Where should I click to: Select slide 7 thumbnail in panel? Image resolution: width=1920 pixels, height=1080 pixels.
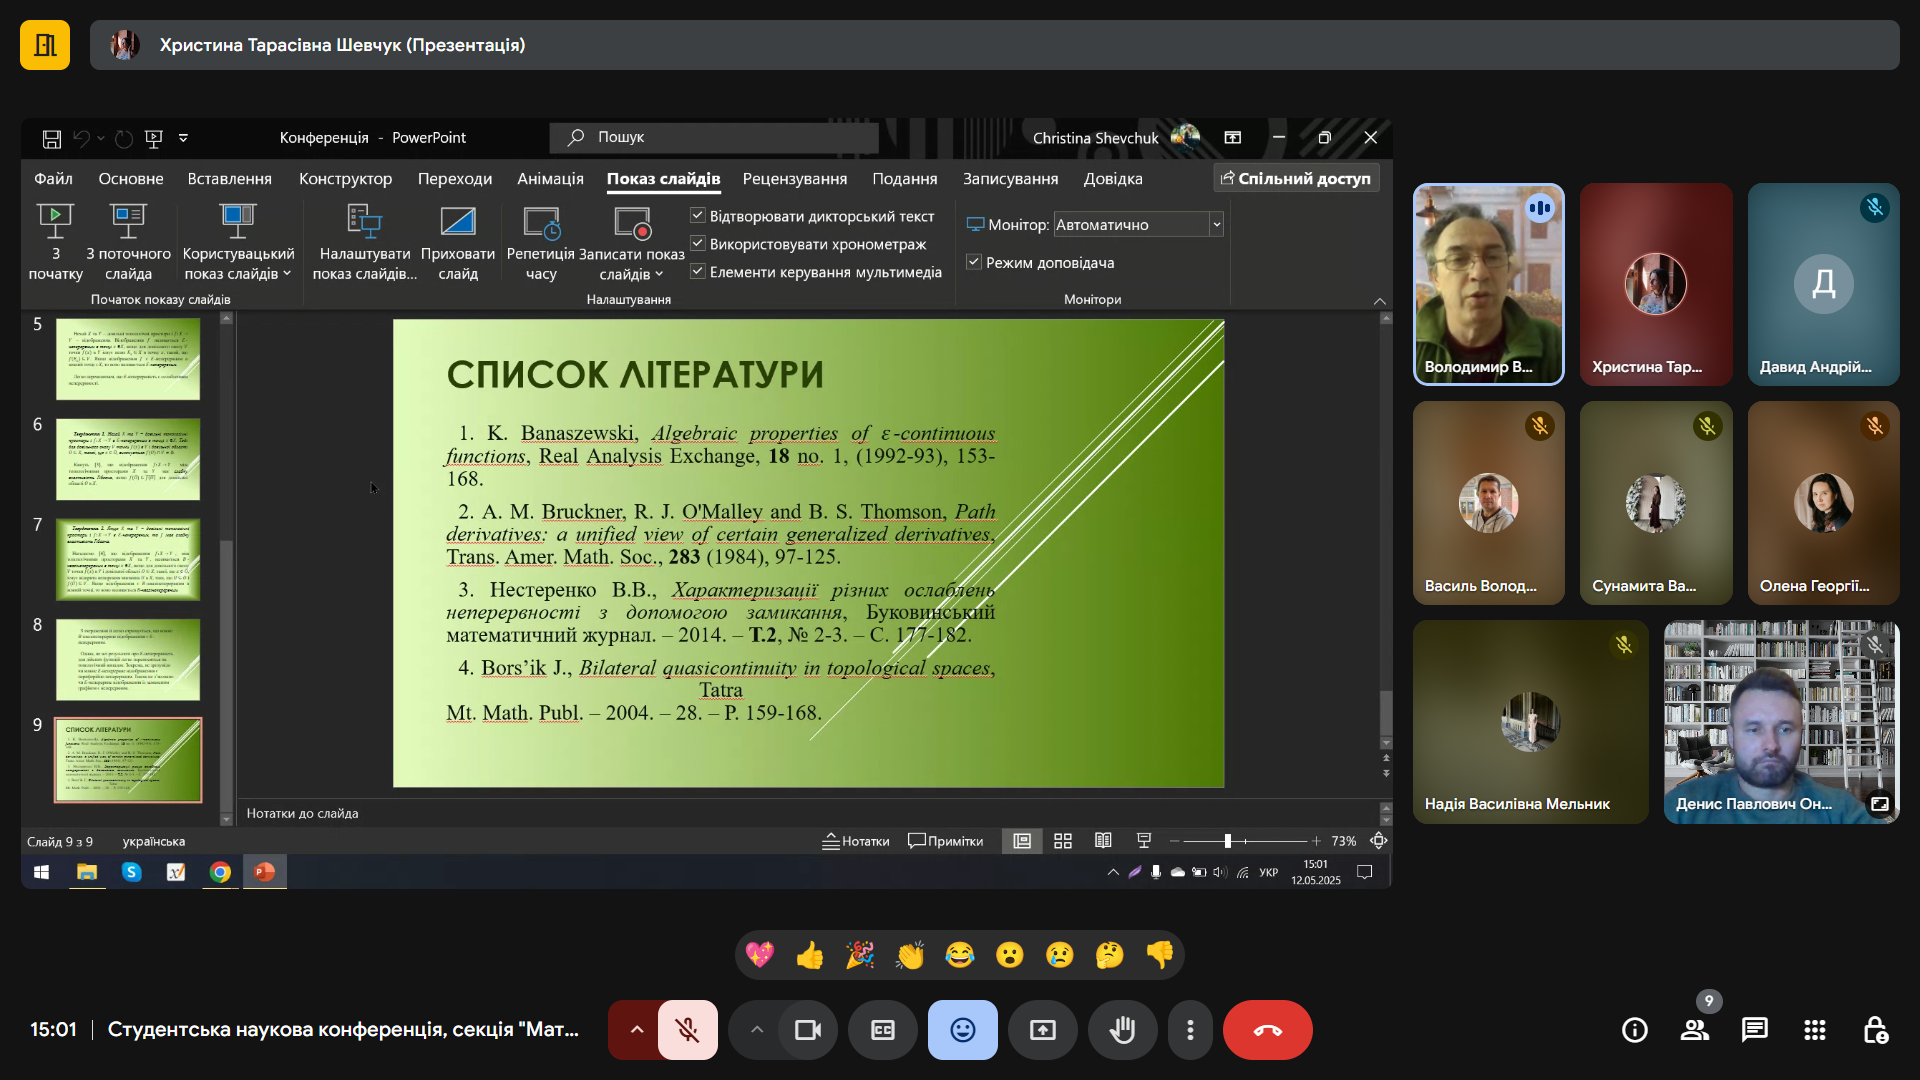click(128, 558)
